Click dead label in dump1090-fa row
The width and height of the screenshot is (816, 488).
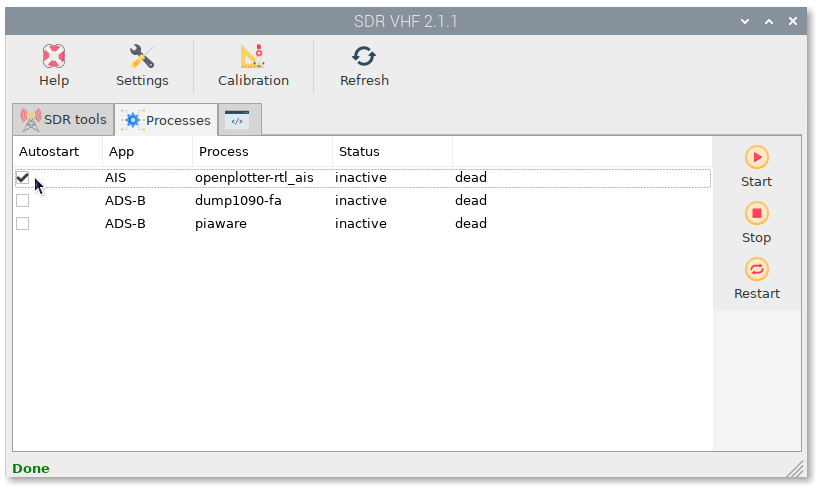[471, 200]
